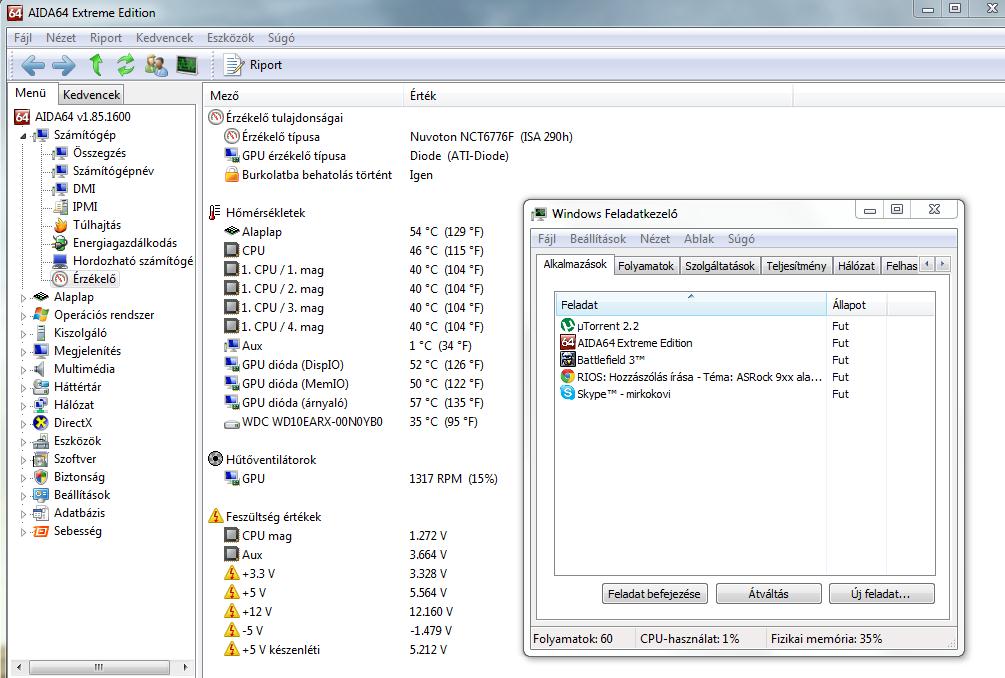Click the green Up arrow toolbar icon
The width and height of the screenshot is (1005, 678).
tap(96, 65)
